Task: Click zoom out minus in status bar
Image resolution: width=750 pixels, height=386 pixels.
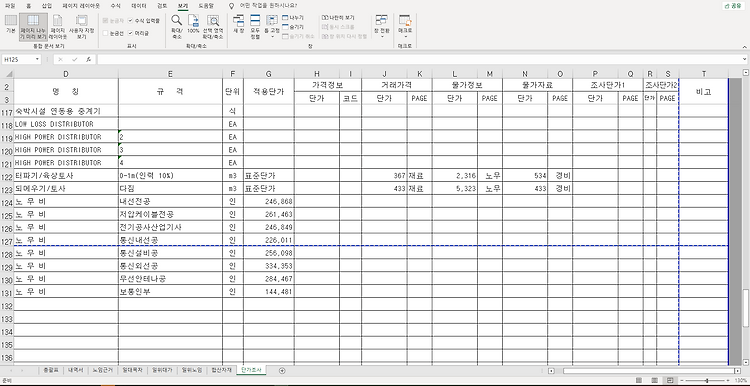Action: click(x=682, y=380)
